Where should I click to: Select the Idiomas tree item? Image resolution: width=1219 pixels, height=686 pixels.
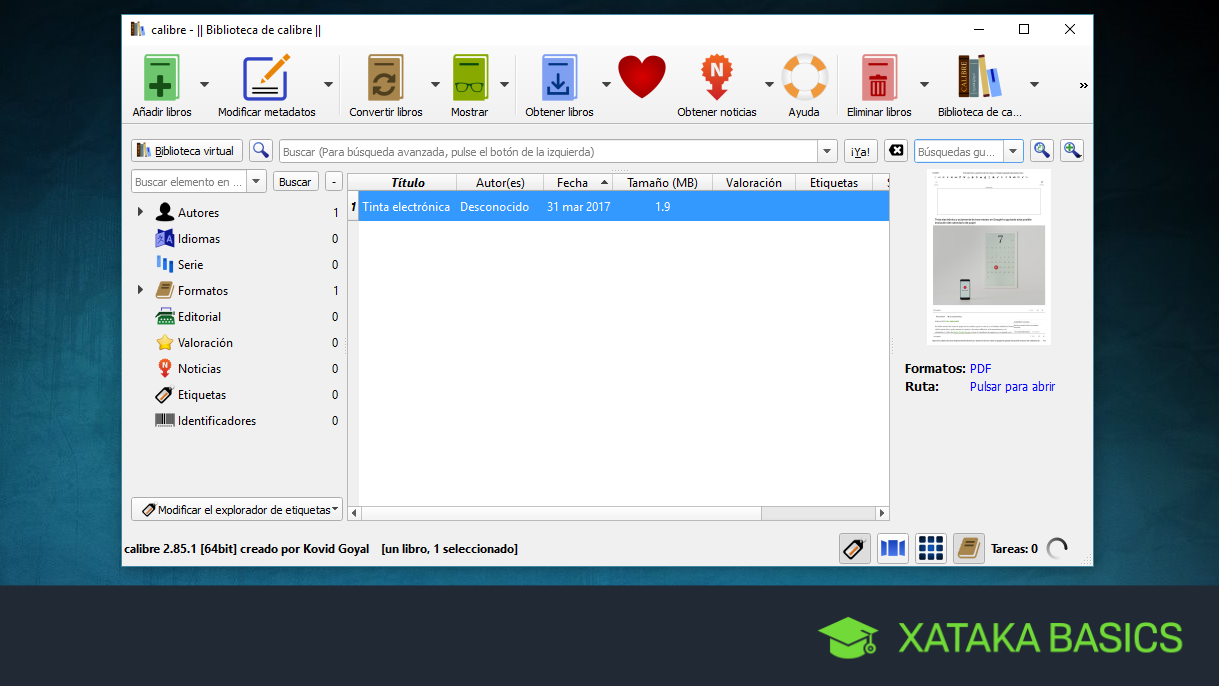[x=199, y=238]
